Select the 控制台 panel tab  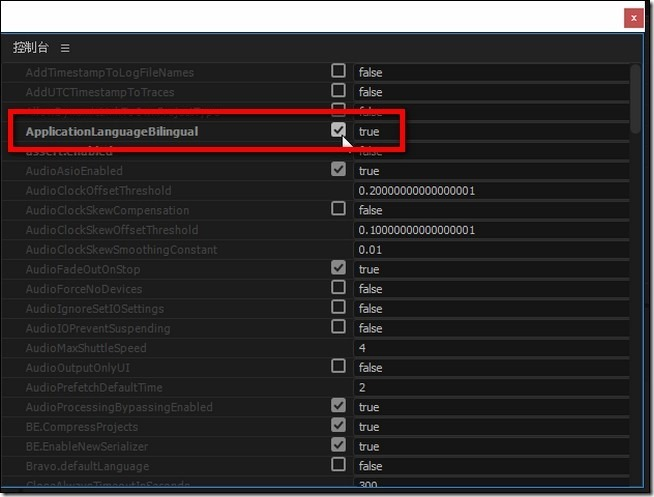coord(30,48)
